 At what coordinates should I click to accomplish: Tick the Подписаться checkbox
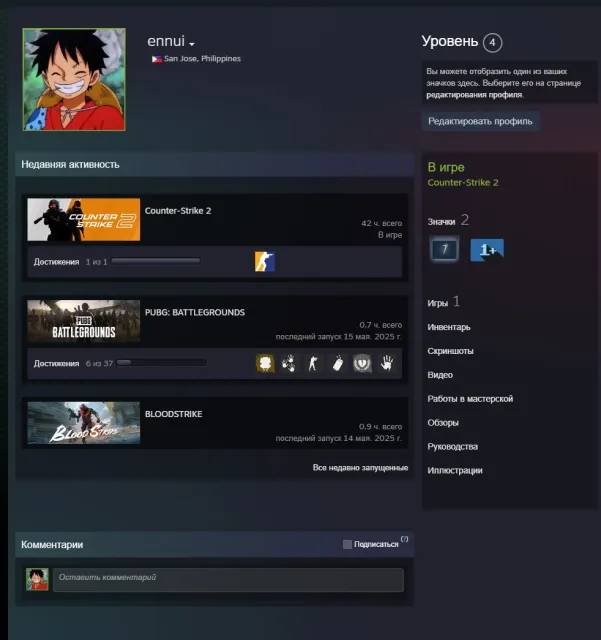[347, 544]
